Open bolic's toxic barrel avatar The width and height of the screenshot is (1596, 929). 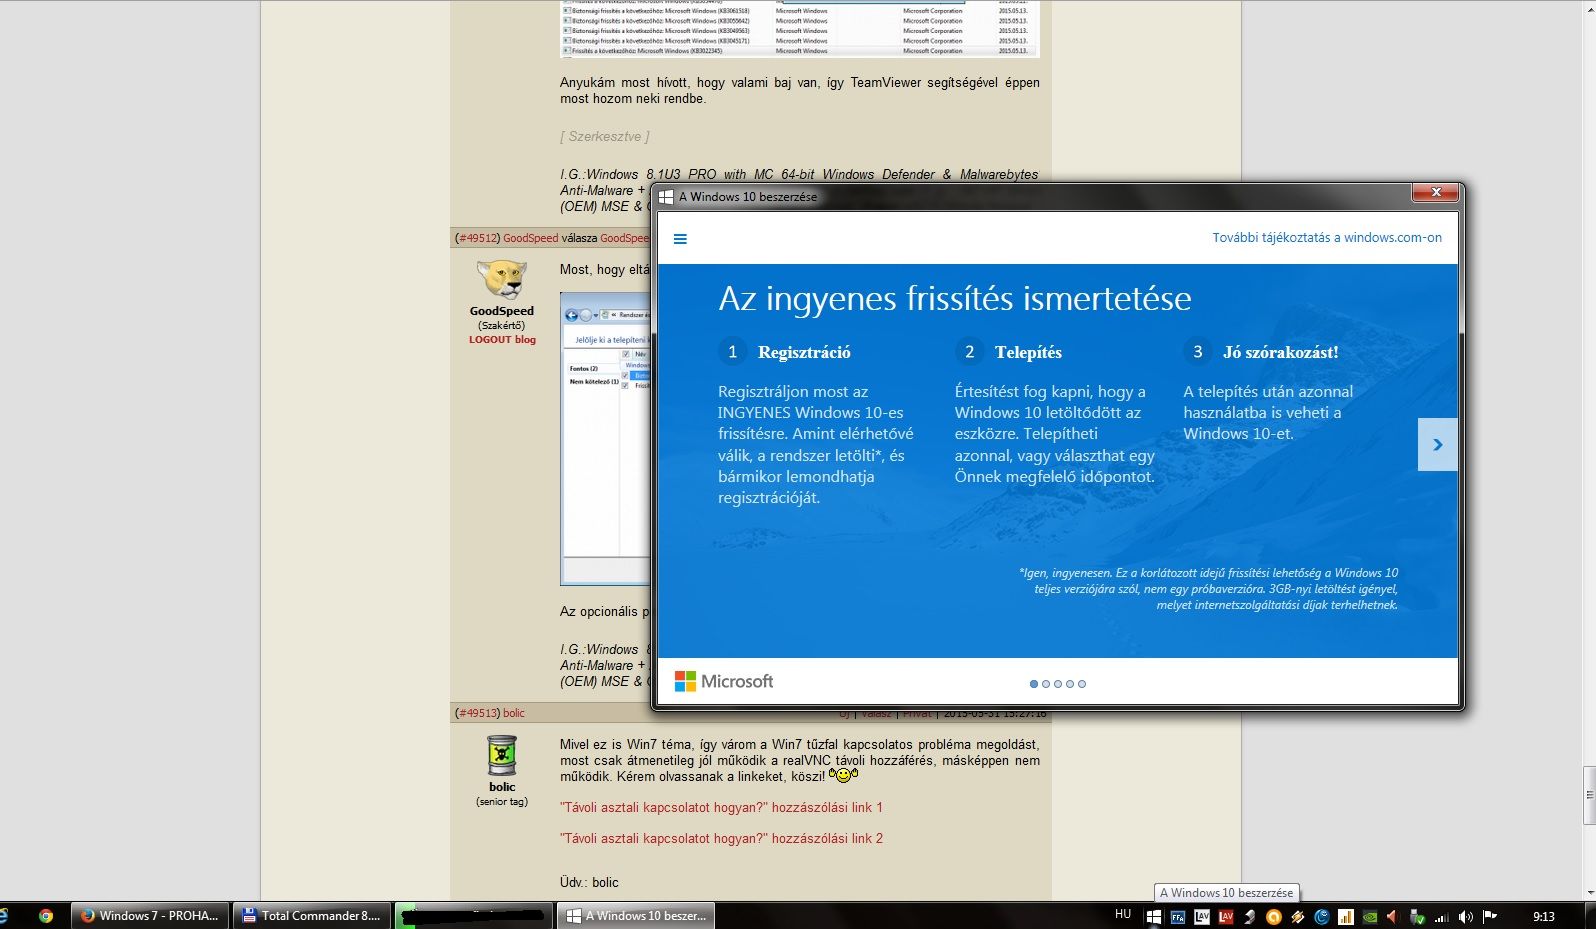[502, 756]
